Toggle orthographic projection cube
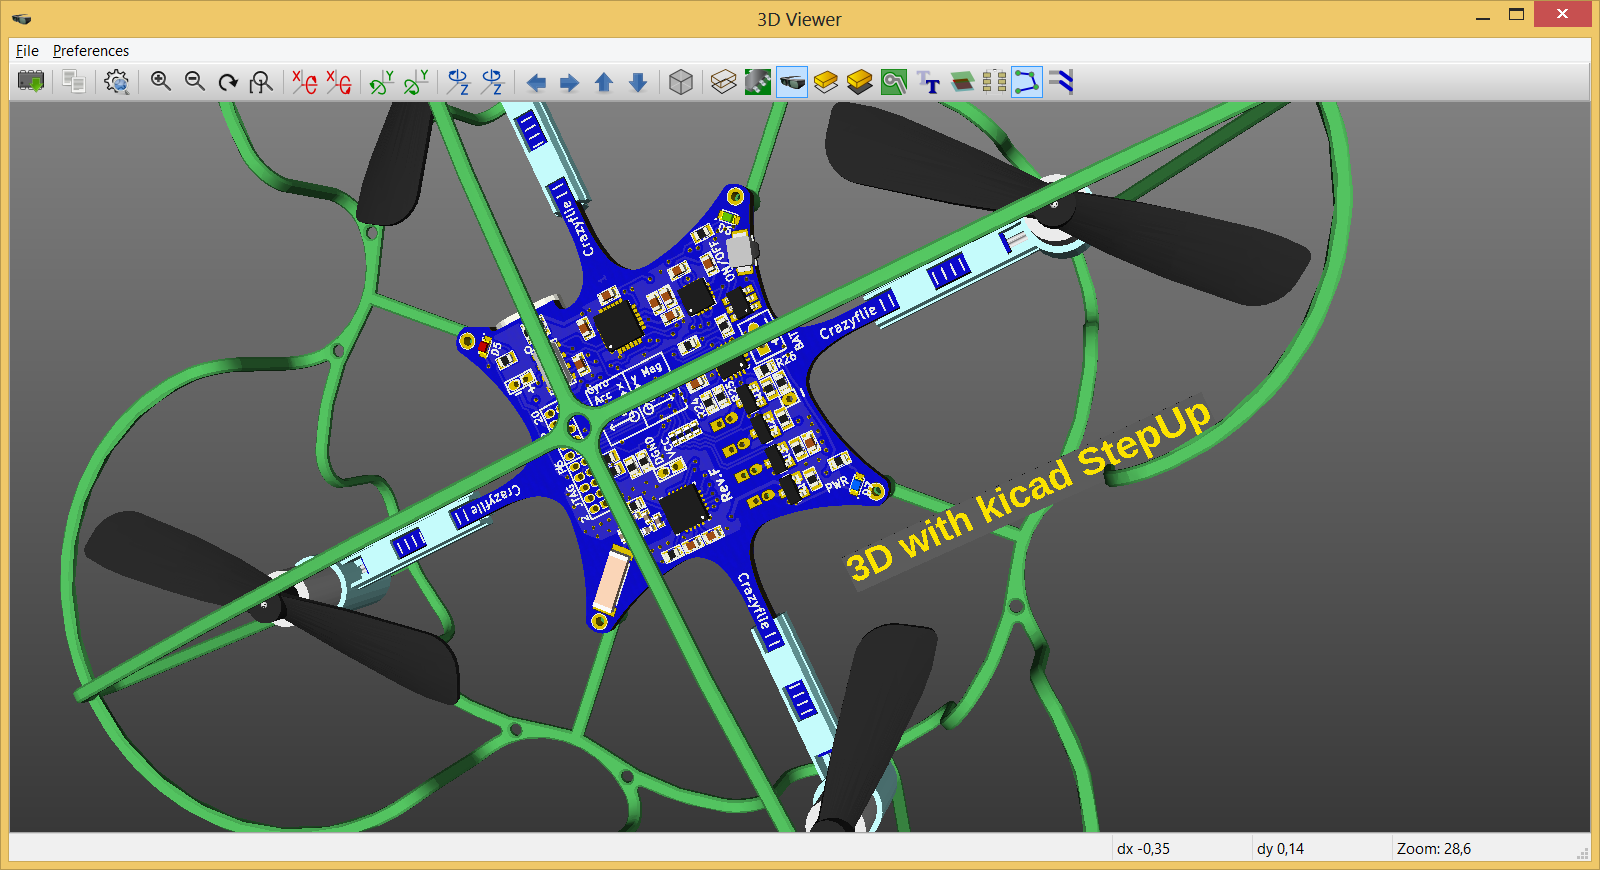Viewport: 1600px width, 870px height. point(681,82)
